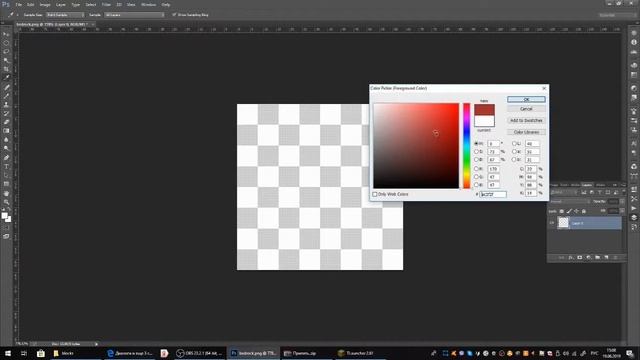Select the Zoom tool
The width and height of the screenshot is (640, 360).
tap(6, 202)
